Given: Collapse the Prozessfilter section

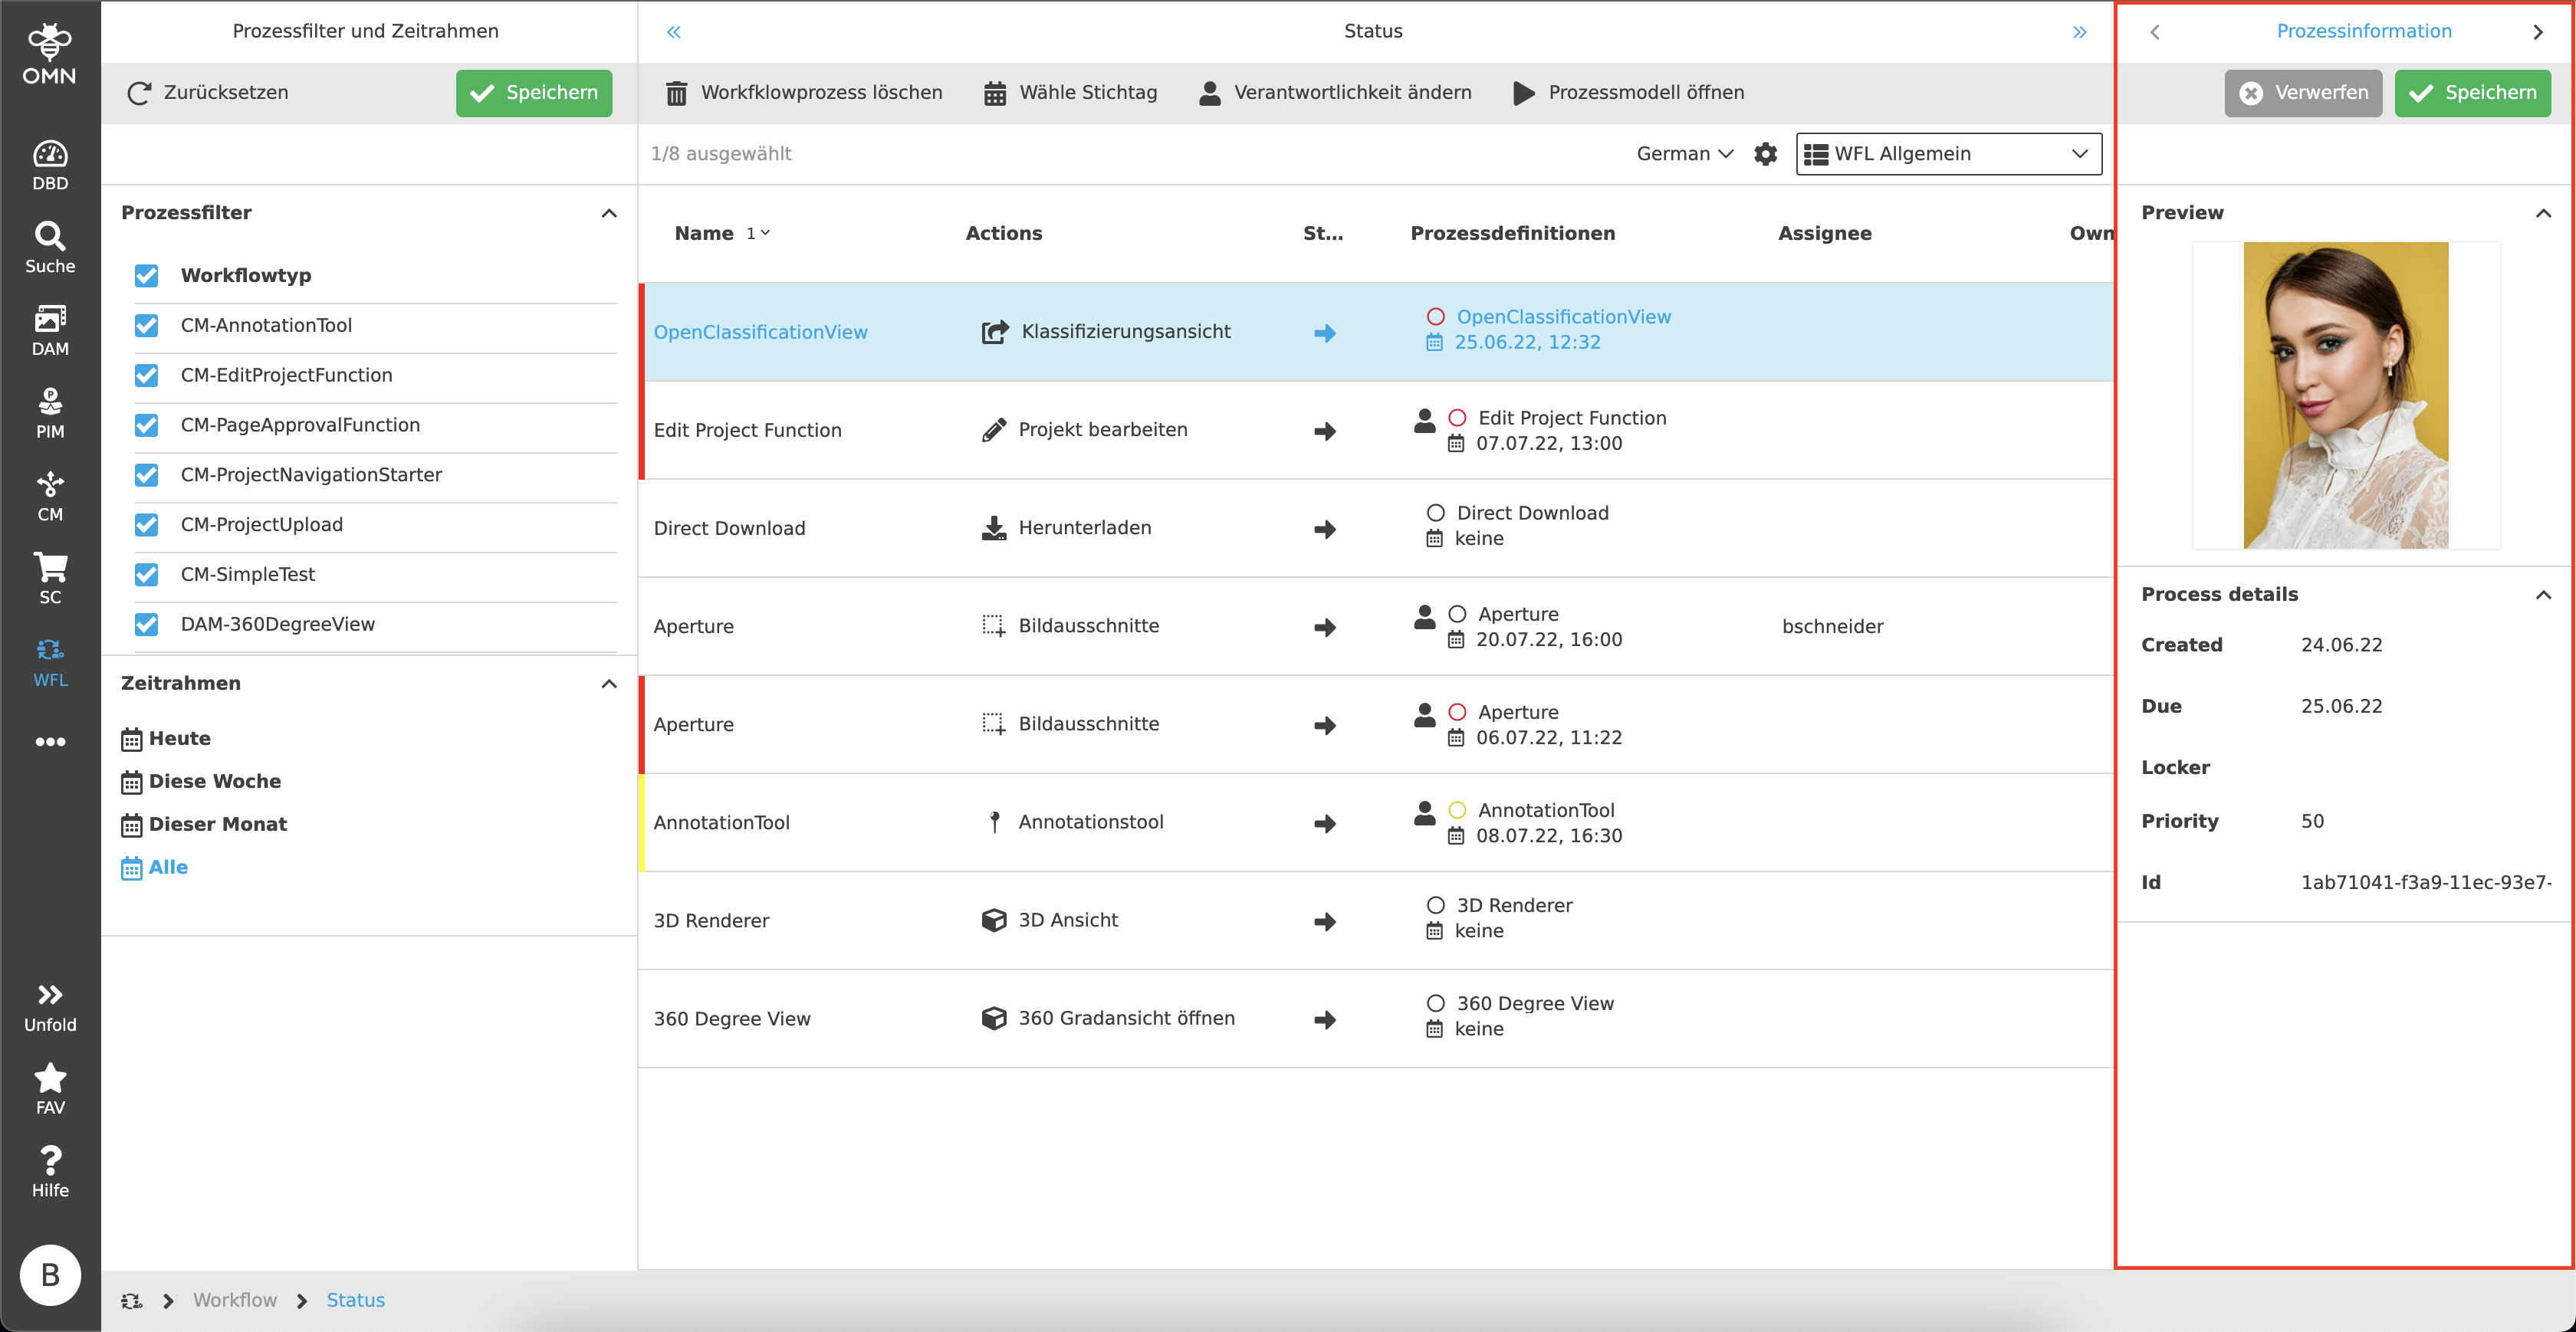Looking at the screenshot, I should pos(609,213).
